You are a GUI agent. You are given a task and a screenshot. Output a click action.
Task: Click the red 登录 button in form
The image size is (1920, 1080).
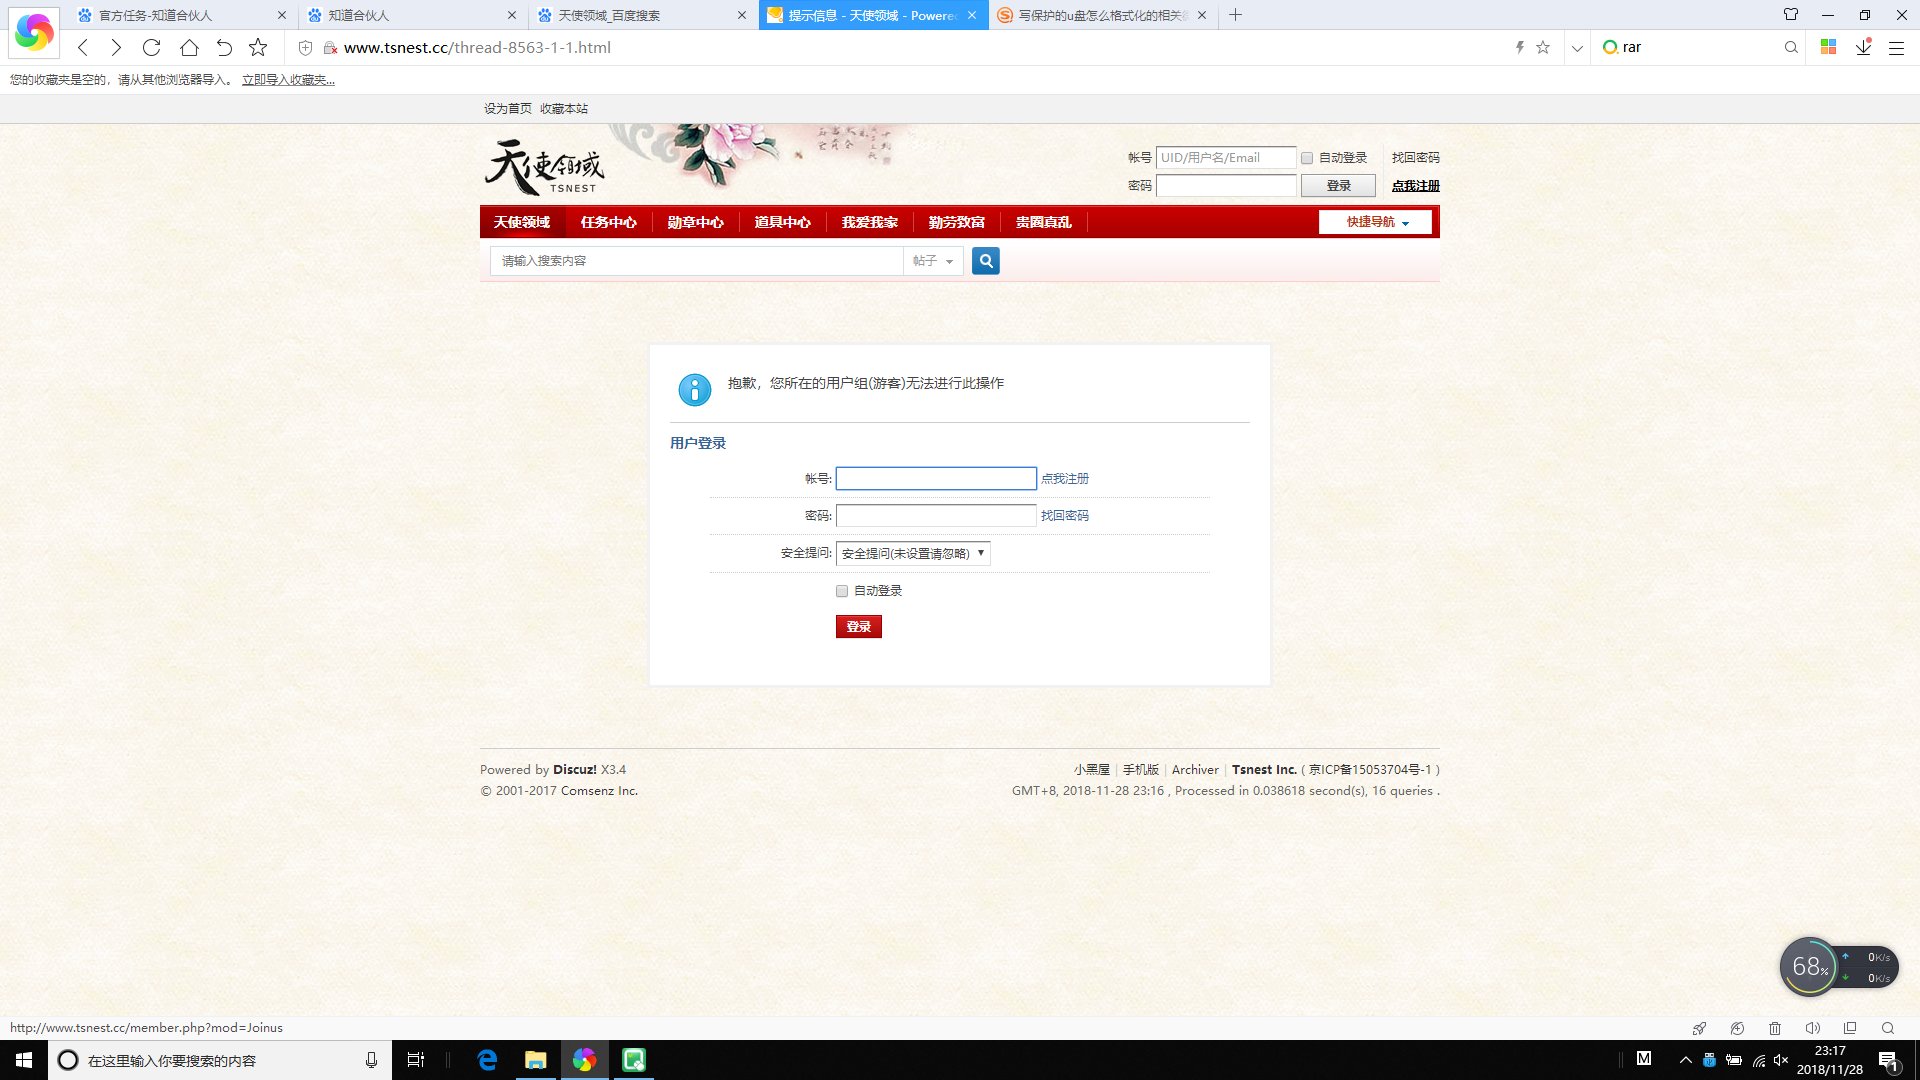[858, 627]
